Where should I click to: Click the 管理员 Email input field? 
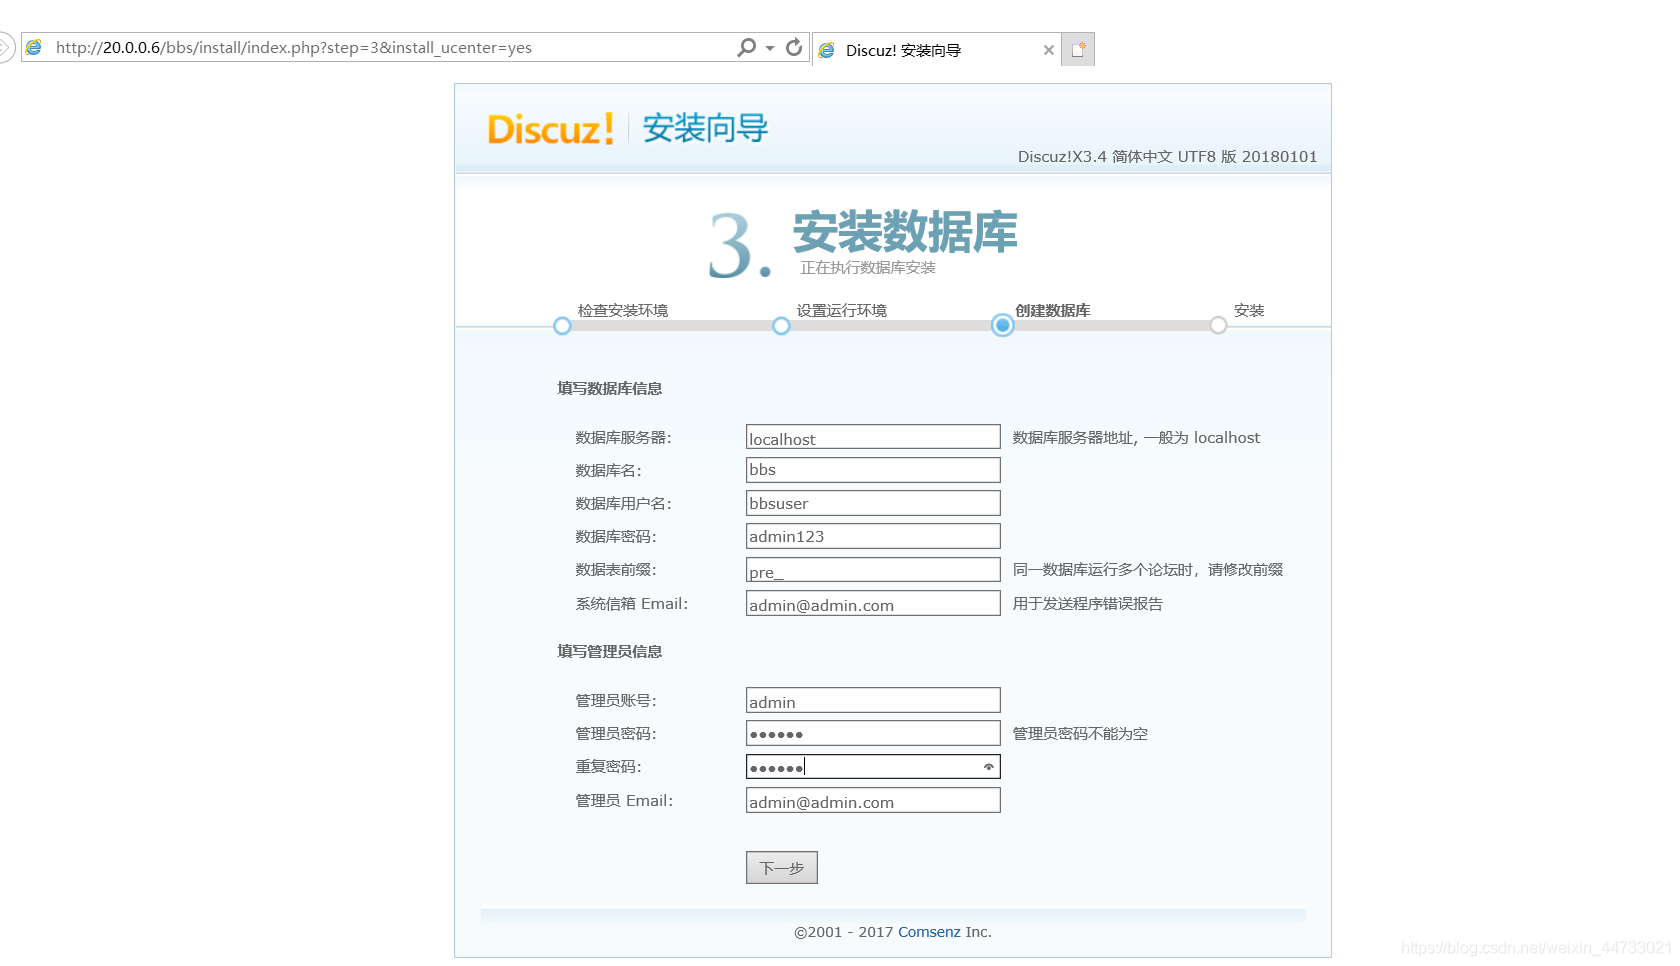pos(873,800)
